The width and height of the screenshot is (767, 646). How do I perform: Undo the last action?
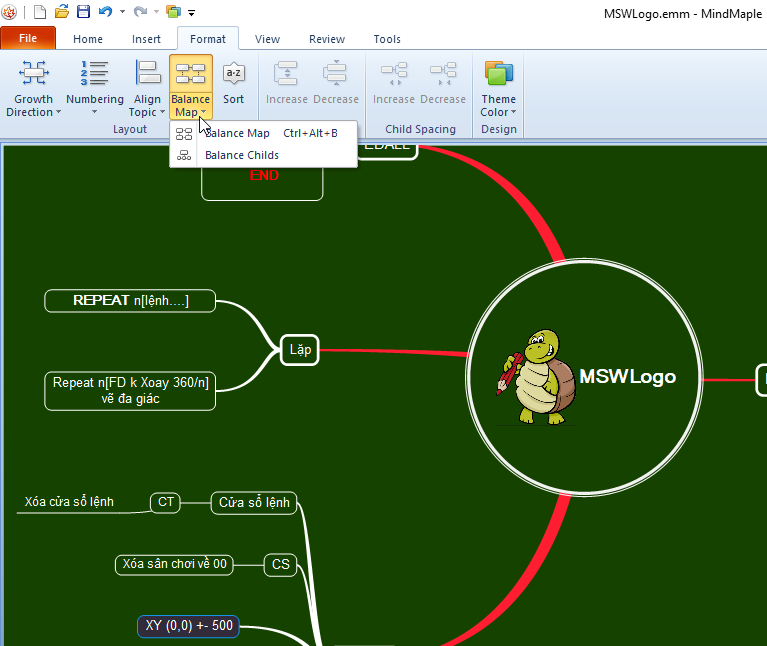[106, 11]
